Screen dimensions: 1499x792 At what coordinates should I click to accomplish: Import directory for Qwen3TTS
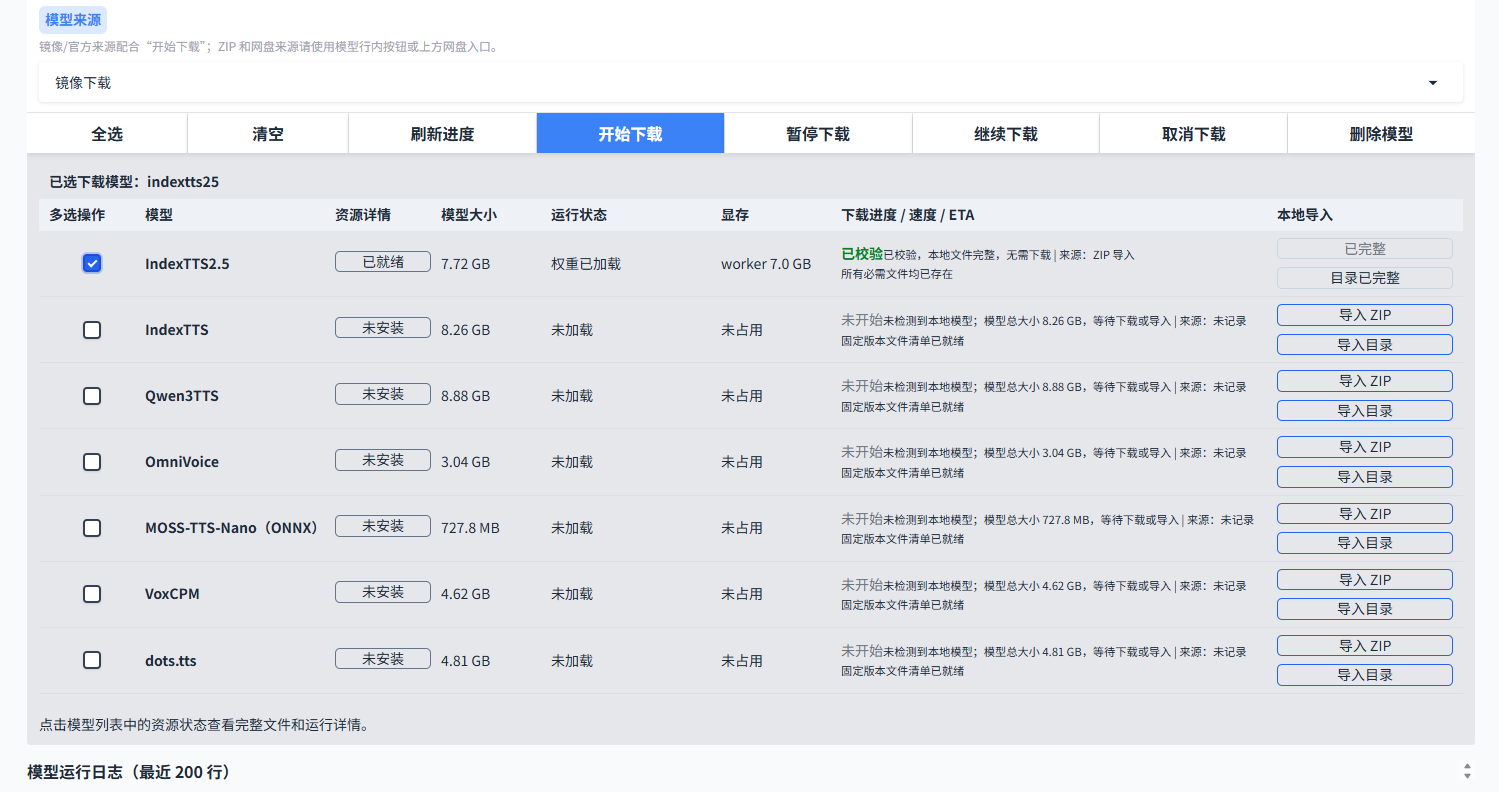pos(1365,411)
